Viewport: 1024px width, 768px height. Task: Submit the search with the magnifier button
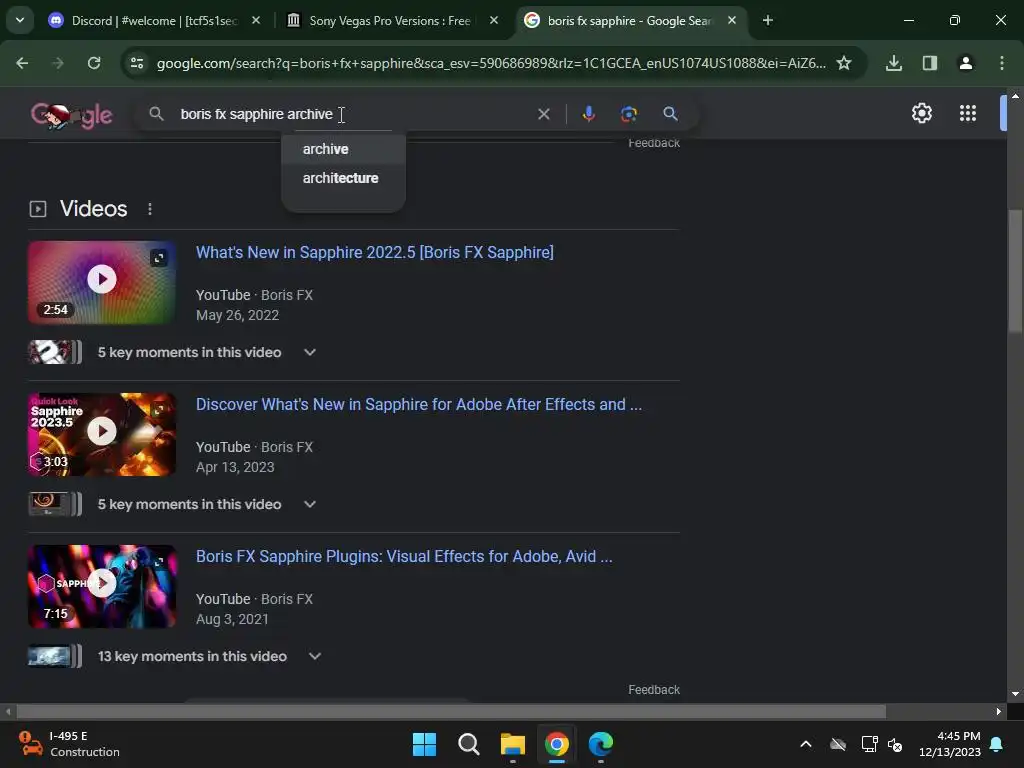[670, 114]
